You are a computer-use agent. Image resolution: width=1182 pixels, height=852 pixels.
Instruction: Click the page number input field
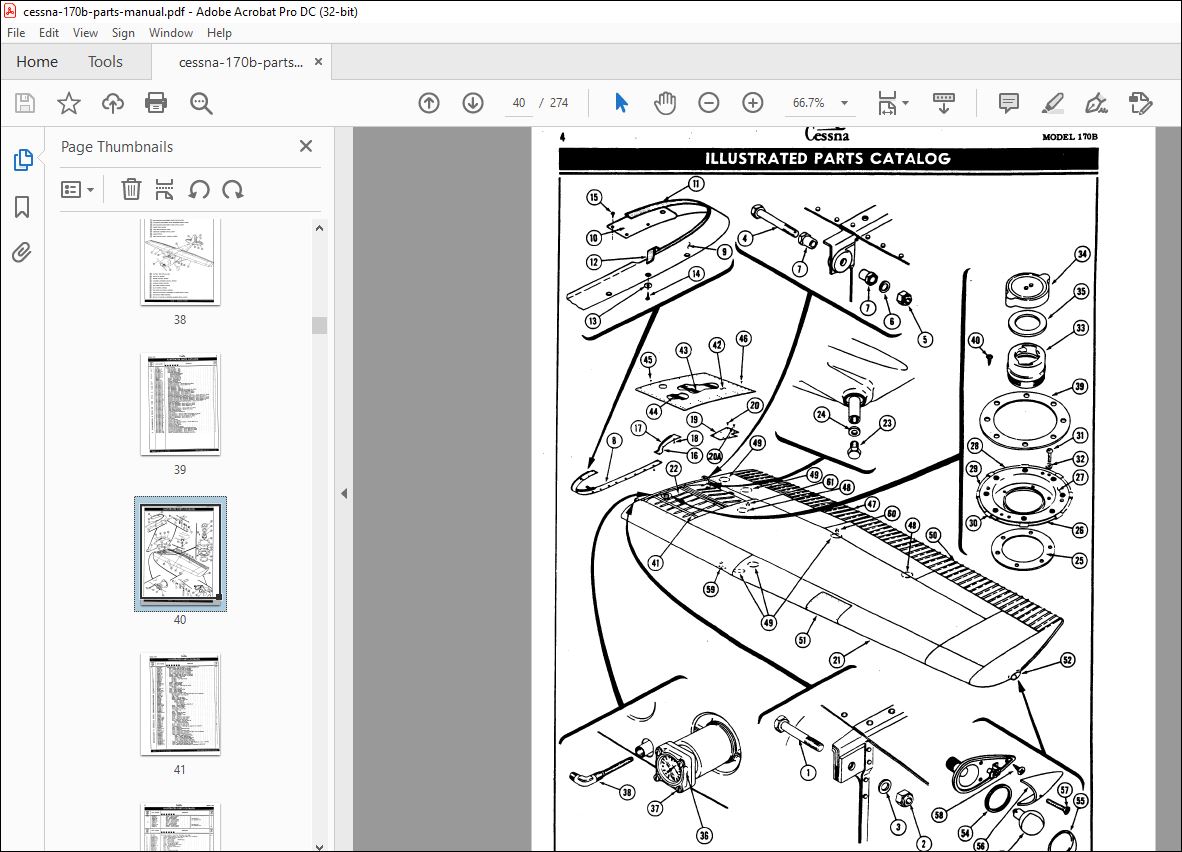point(519,103)
